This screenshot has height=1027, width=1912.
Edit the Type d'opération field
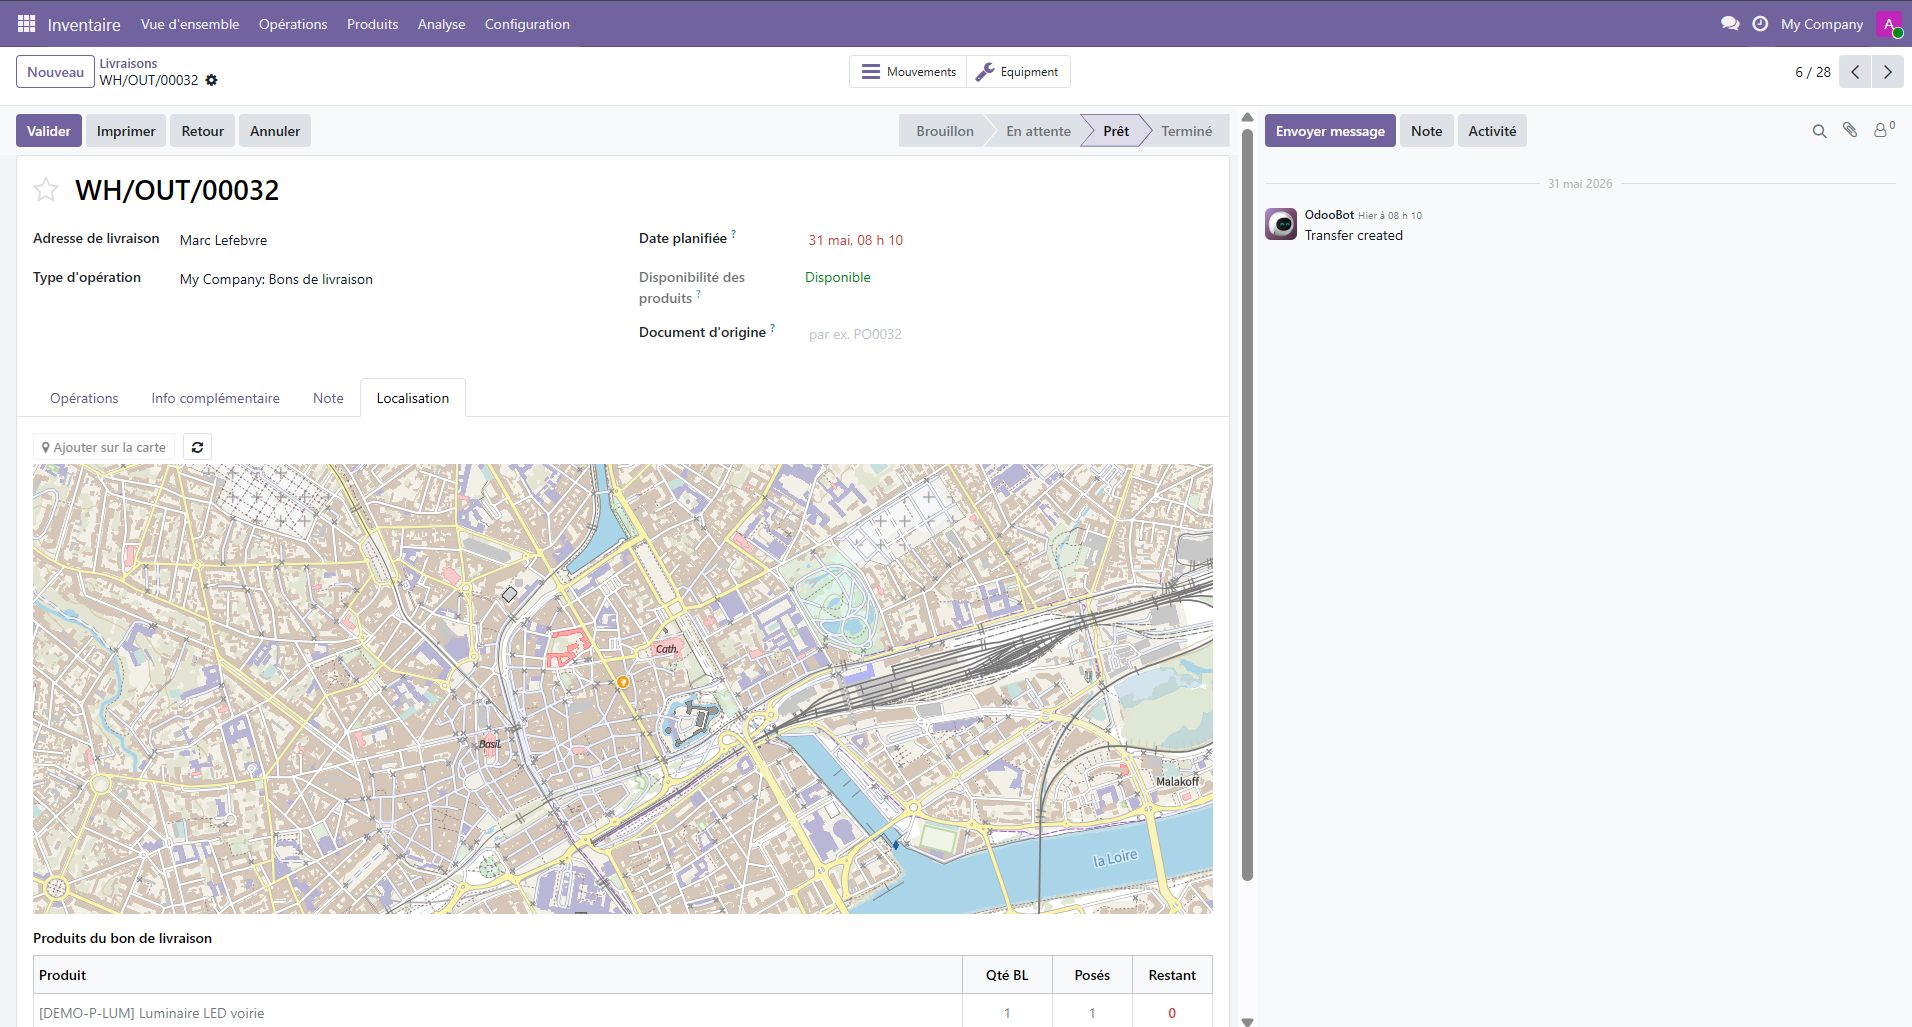point(390,279)
